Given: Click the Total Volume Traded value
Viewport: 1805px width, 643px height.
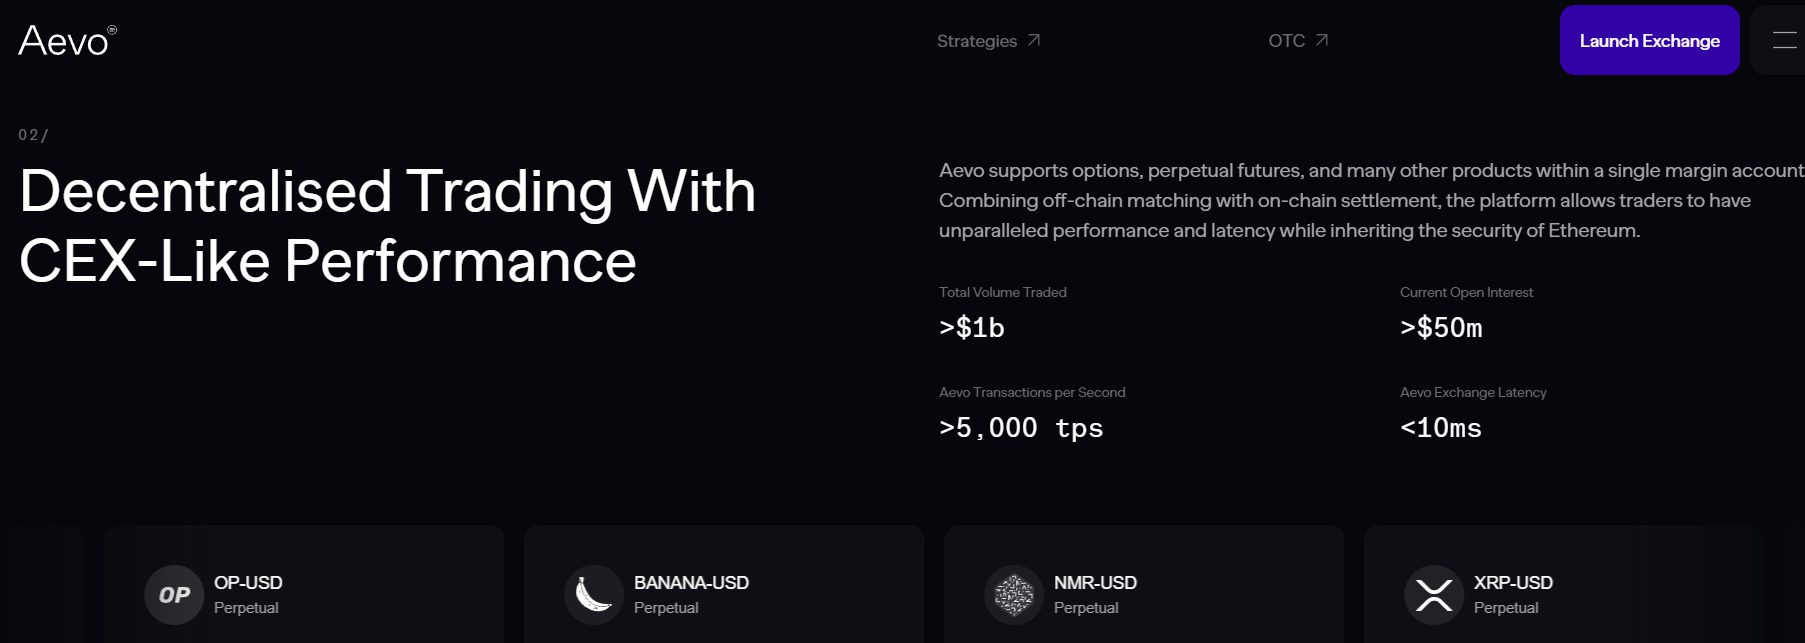Looking at the screenshot, I should pos(972,328).
